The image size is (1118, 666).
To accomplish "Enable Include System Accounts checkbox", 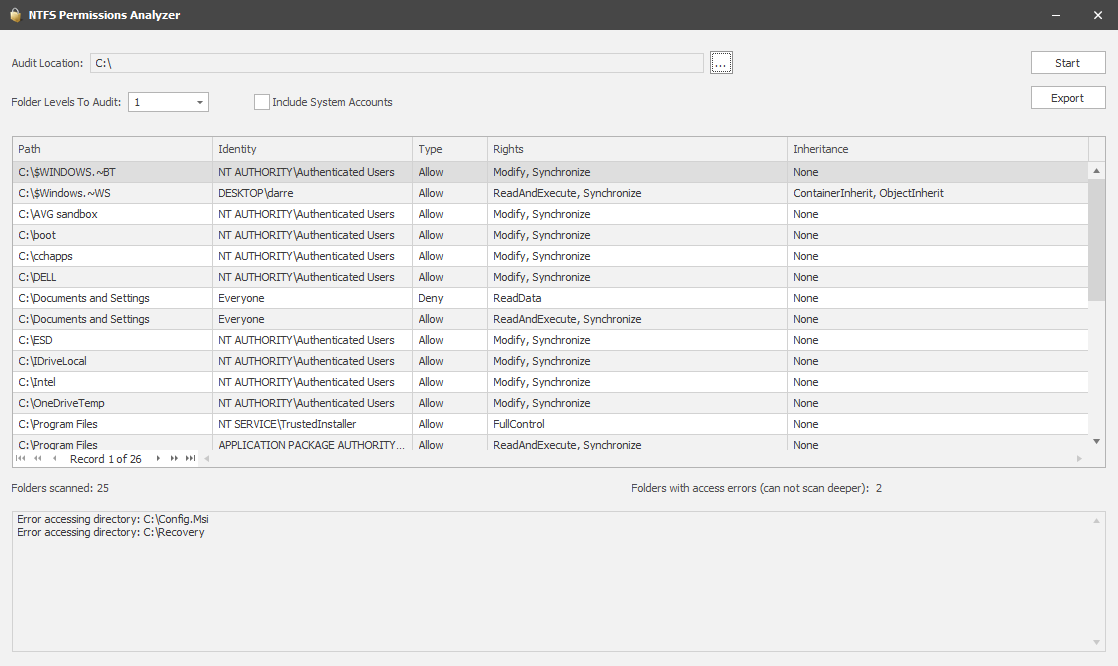I will (x=262, y=102).
